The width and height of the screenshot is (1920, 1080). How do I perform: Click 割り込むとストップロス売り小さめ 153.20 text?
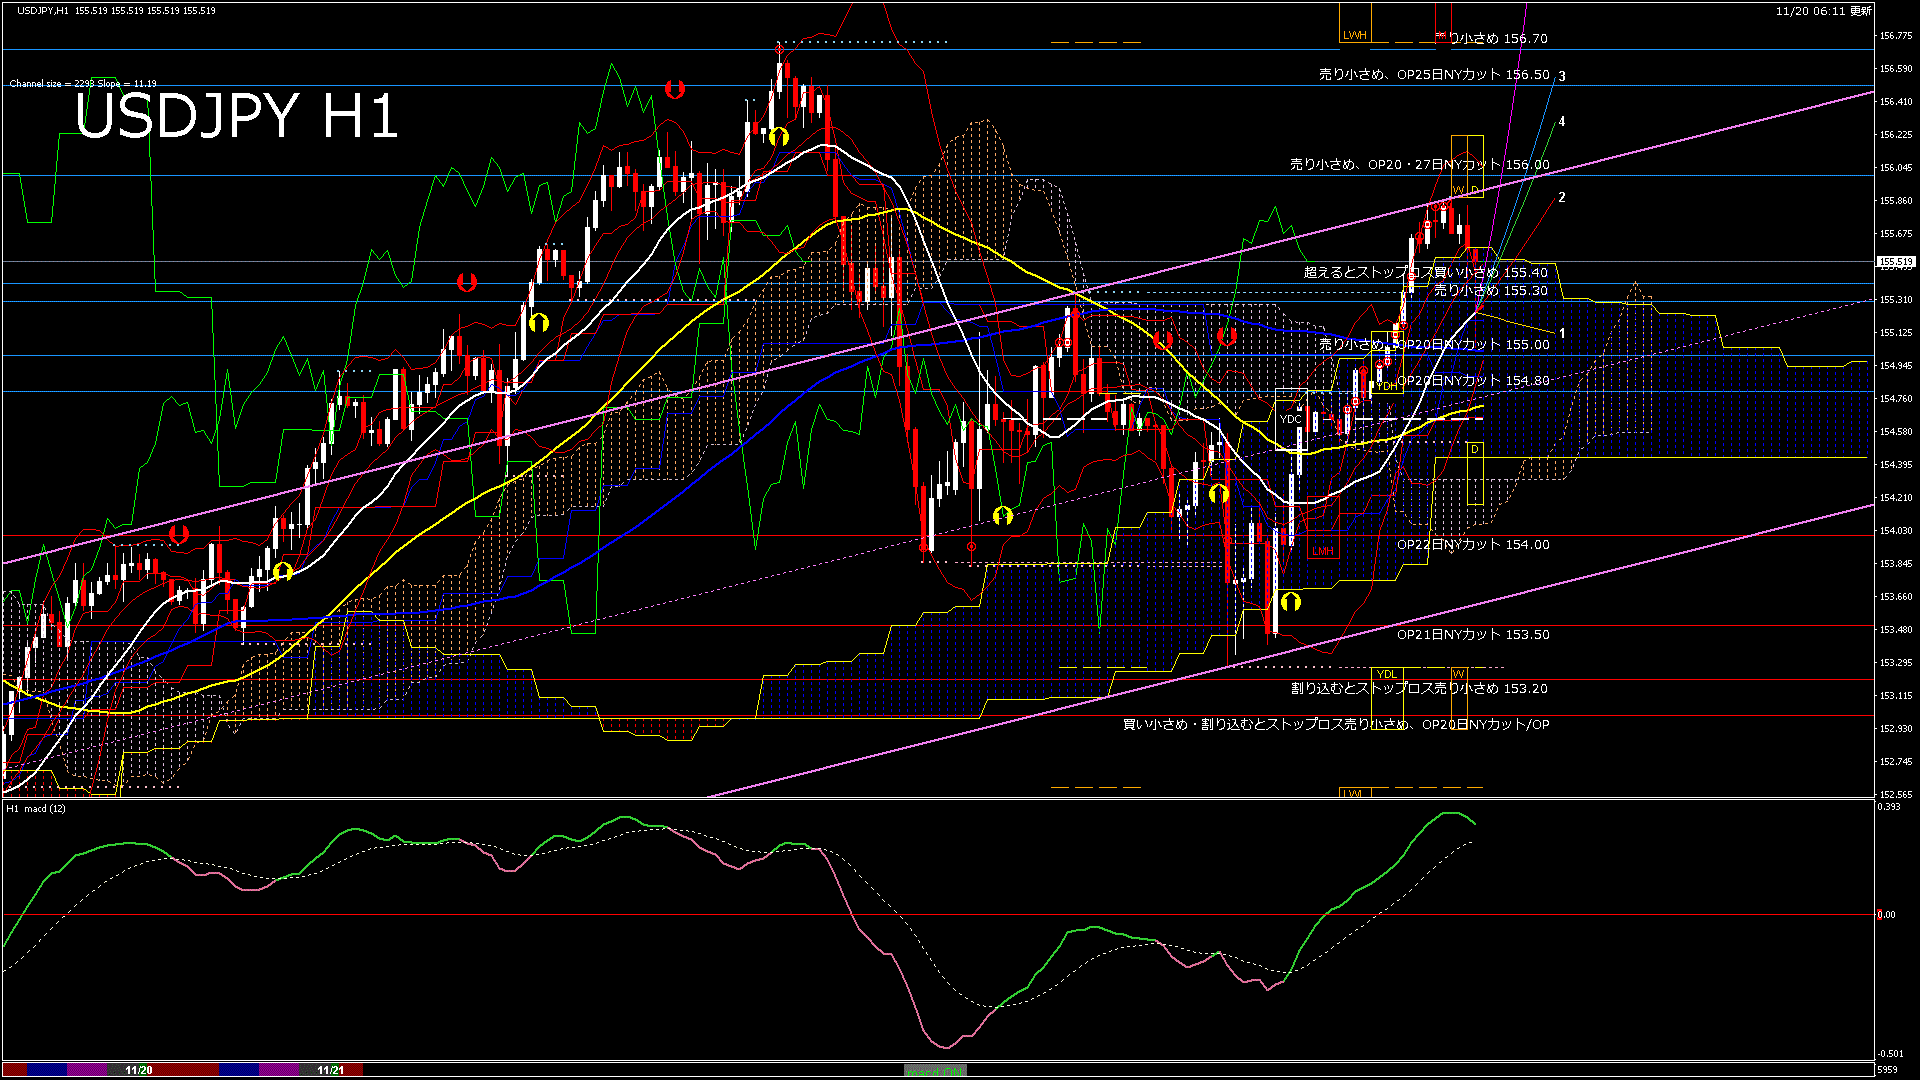coord(1418,689)
